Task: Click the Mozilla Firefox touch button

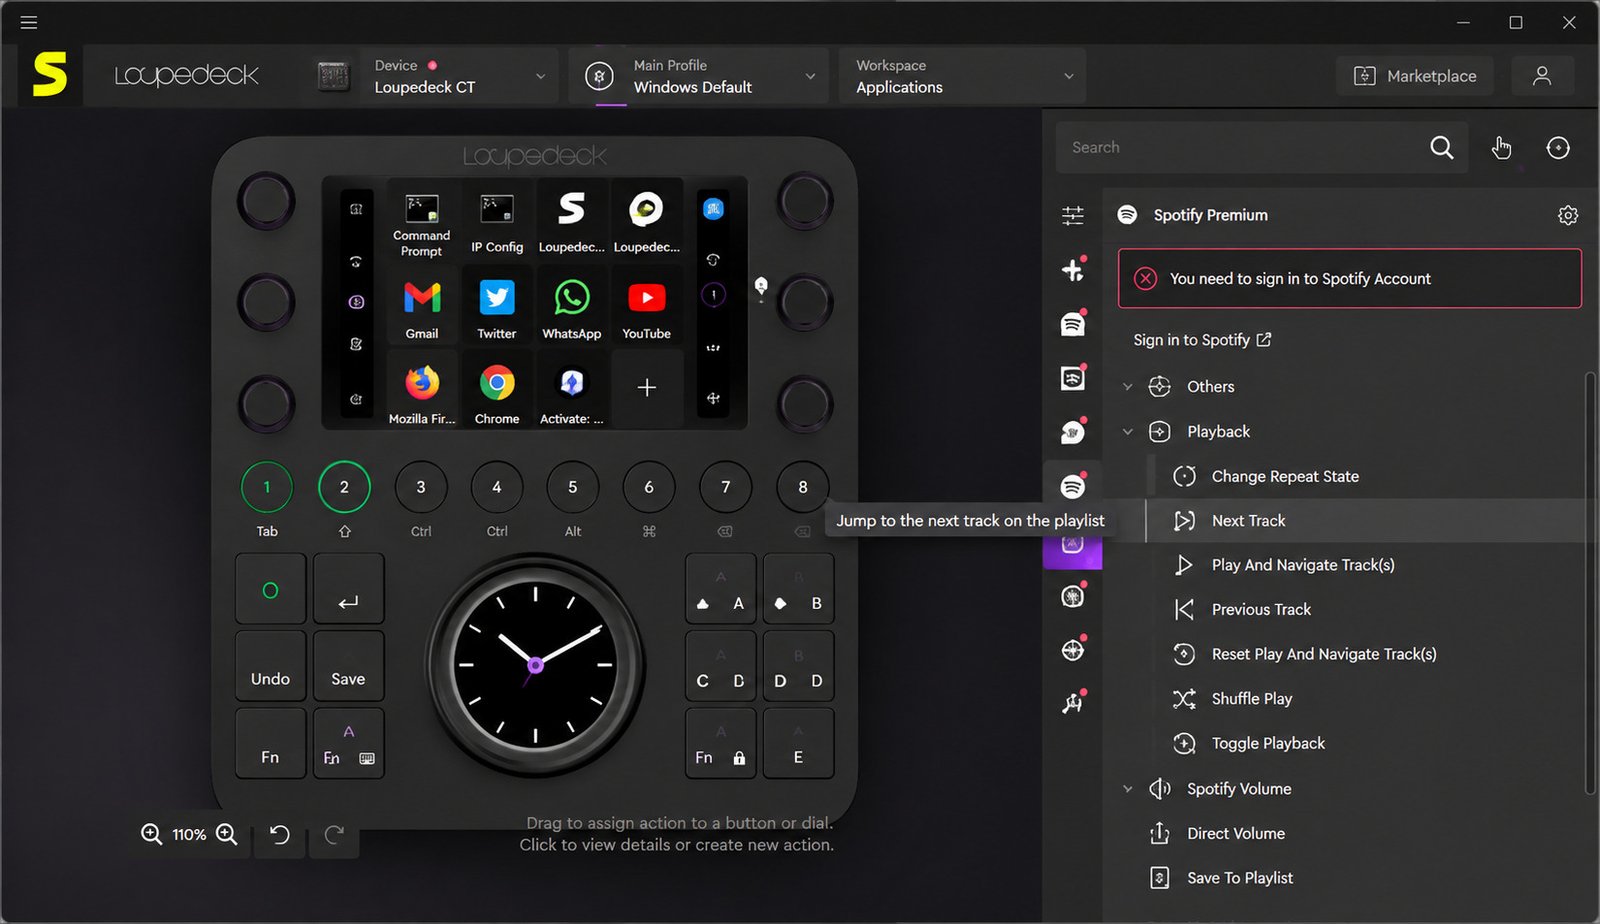Action: [422, 393]
